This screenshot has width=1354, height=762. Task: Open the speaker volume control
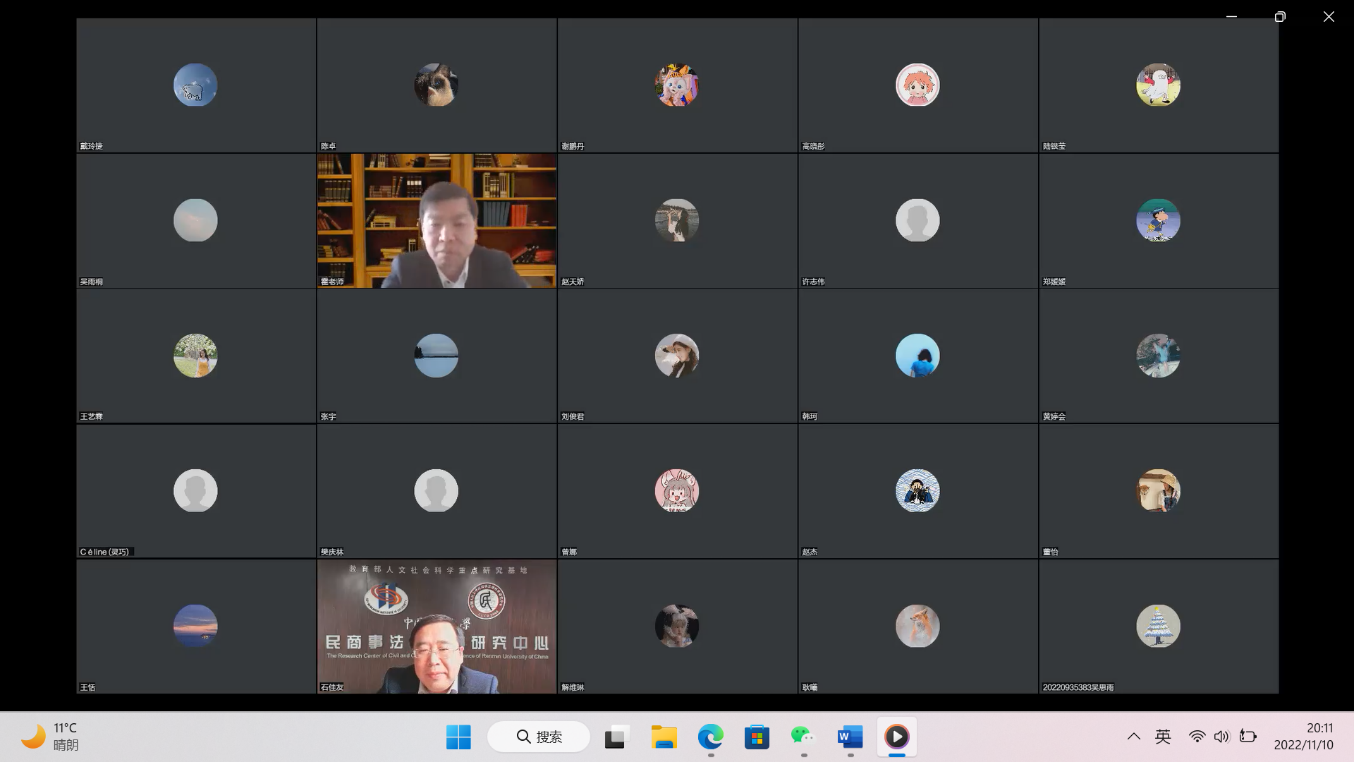[1221, 737]
